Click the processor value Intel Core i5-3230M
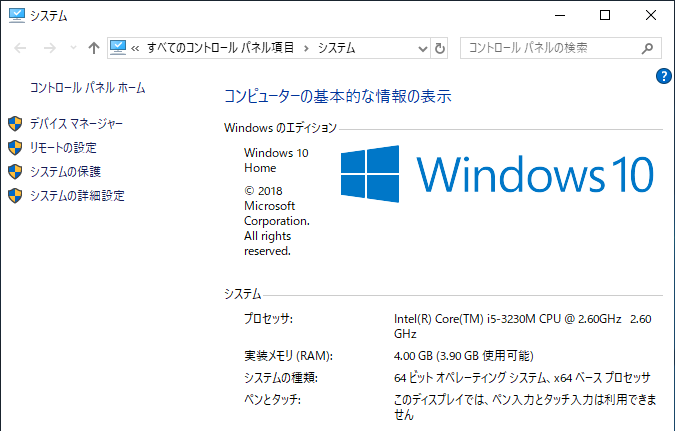The image size is (675, 431). [523, 326]
